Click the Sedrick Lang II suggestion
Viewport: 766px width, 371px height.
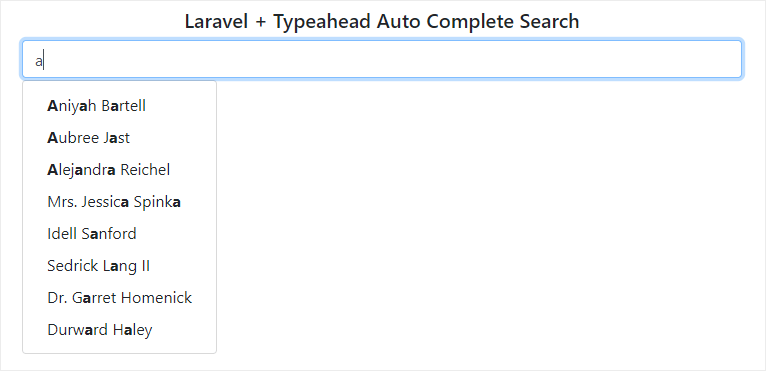click(119, 266)
